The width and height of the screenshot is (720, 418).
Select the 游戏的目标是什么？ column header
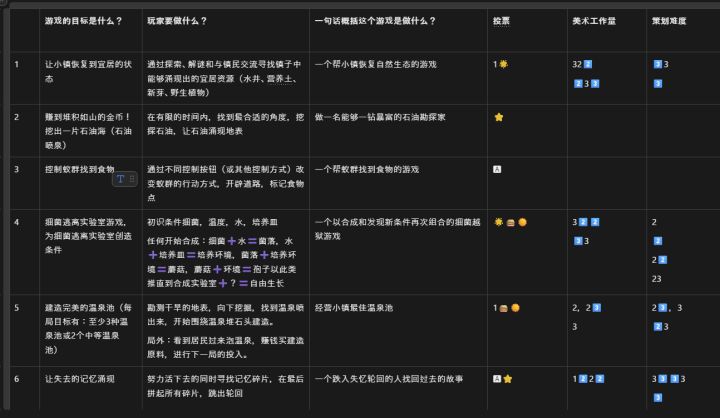(83, 21)
